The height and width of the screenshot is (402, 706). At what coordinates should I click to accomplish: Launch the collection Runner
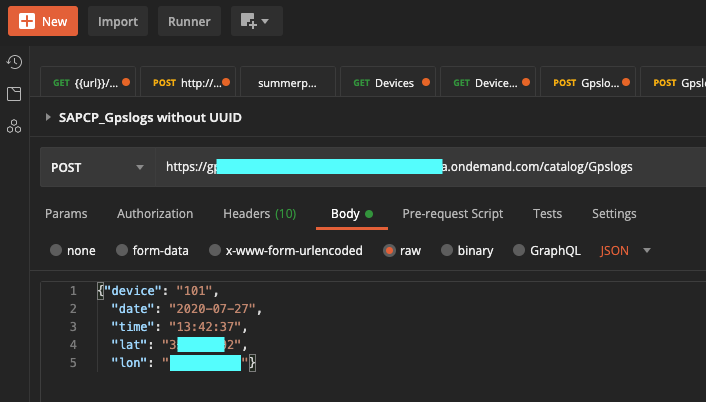click(x=189, y=21)
